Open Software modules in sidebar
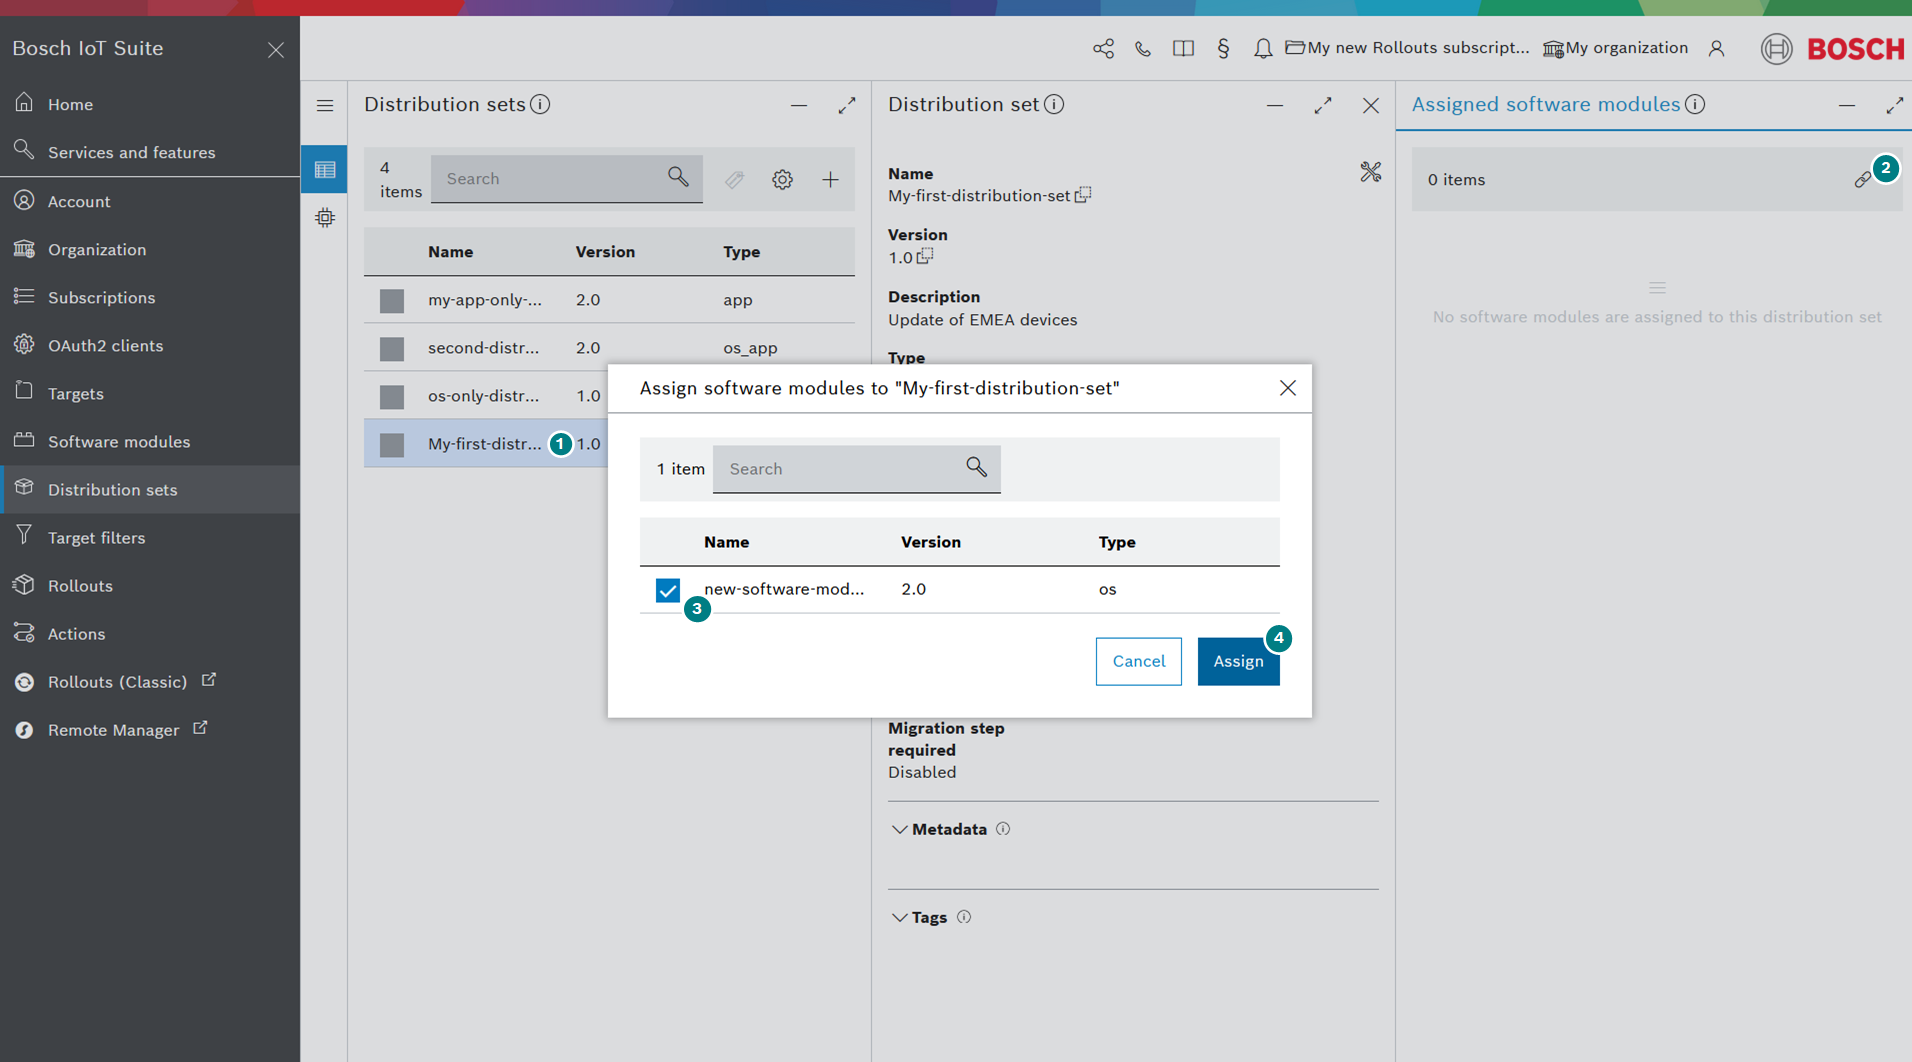Screen dimensions: 1912x1062 click(118, 441)
